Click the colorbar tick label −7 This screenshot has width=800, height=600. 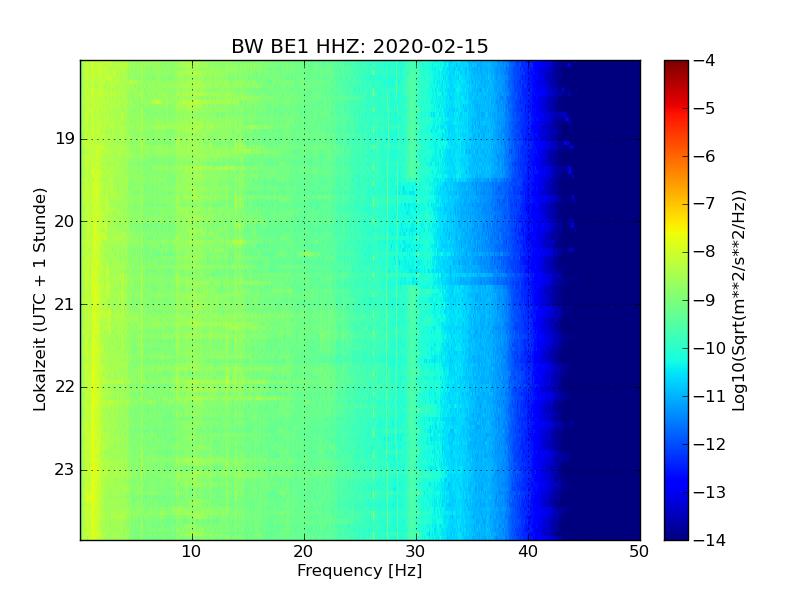pyautogui.click(x=705, y=204)
